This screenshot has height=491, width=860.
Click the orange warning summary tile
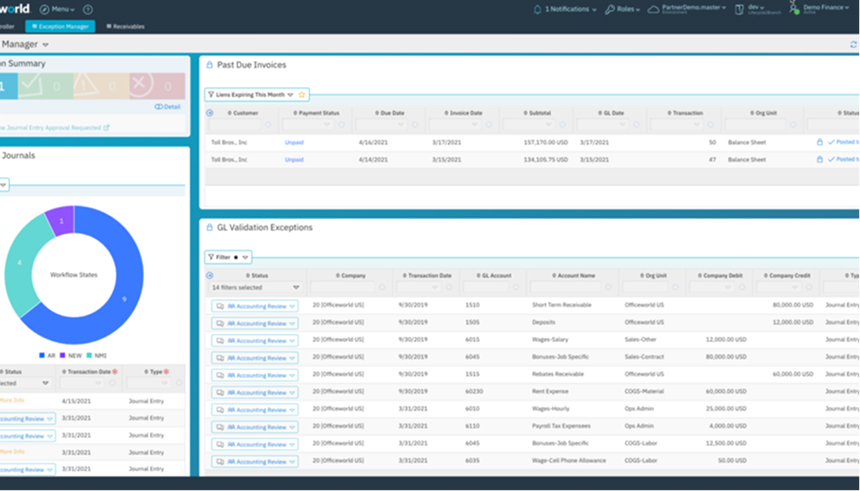(101, 86)
